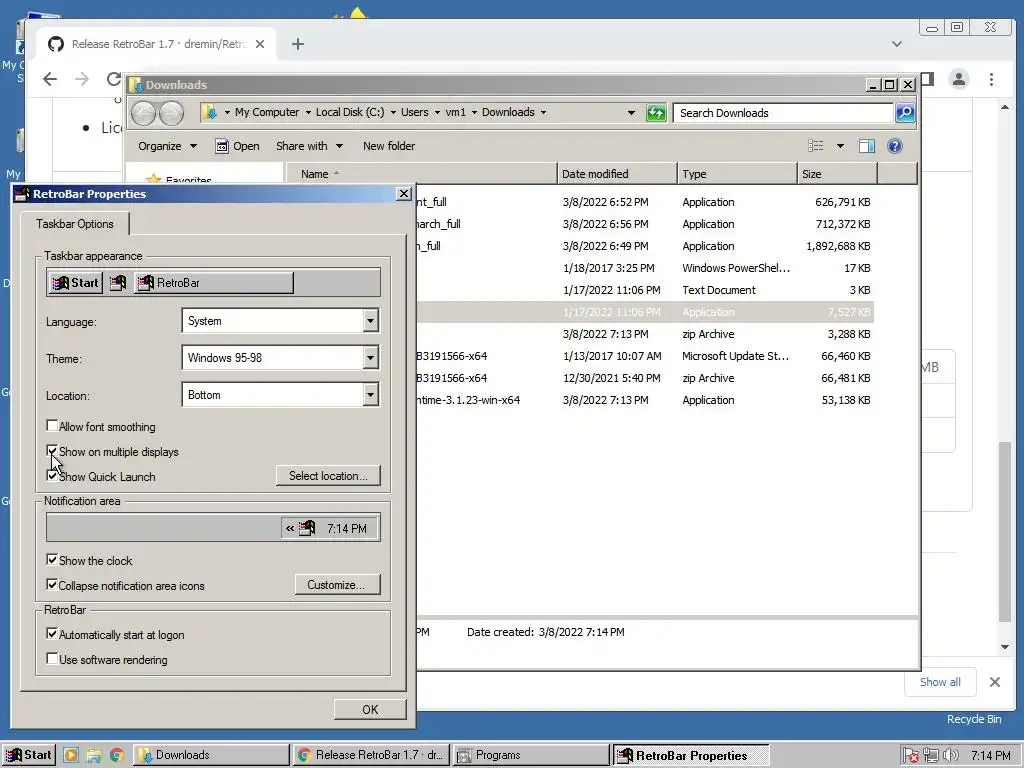Click the preview quick launch icon beside Start

tap(118, 283)
